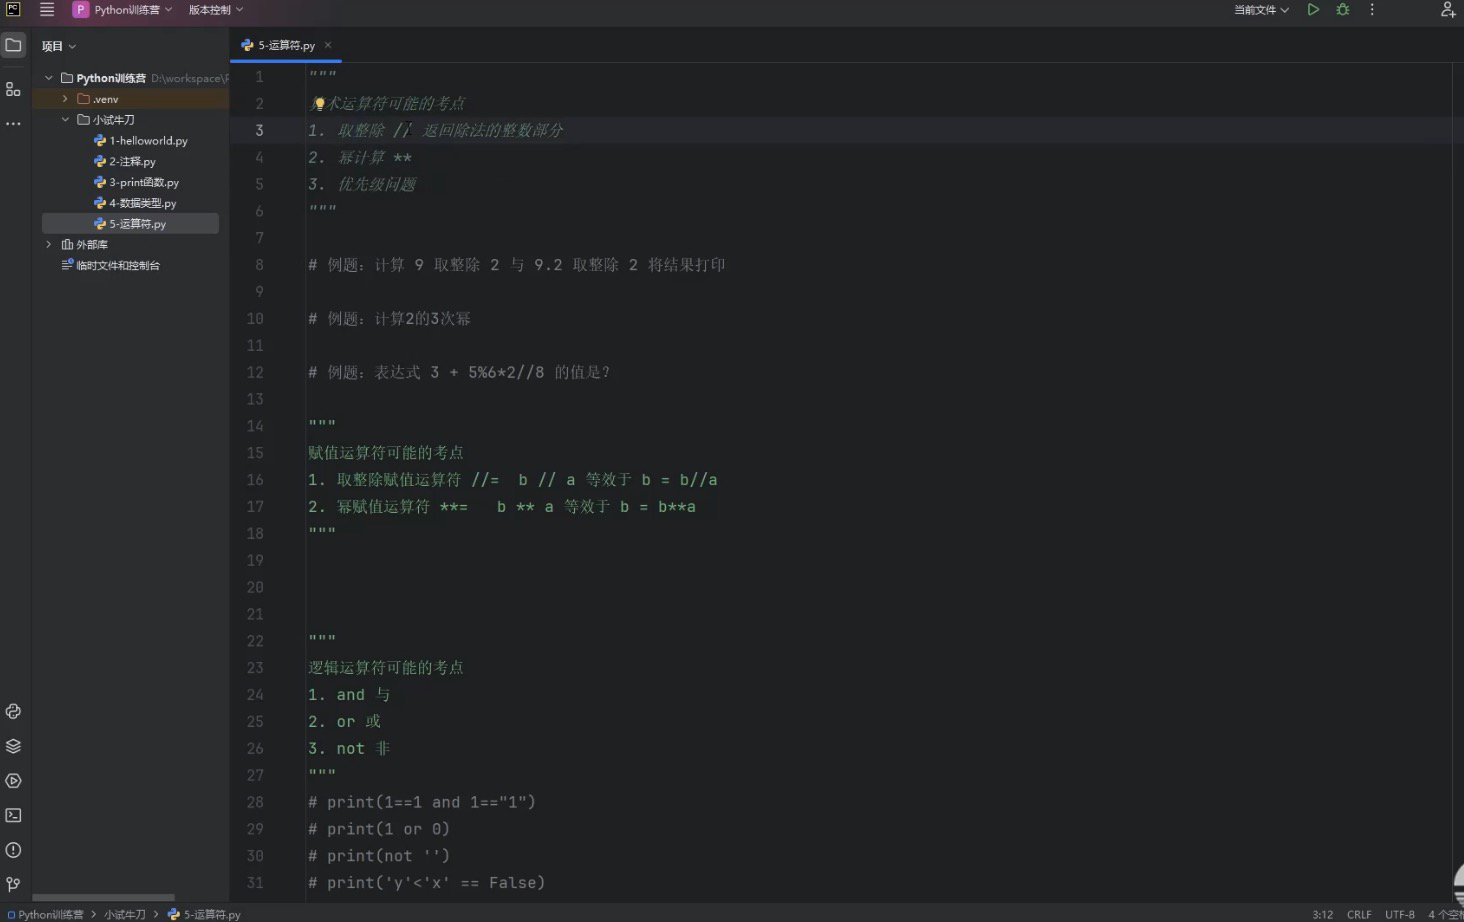Image resolution: width=1464 pixels, height=922 pixels.
Task: Expand the 外部库 node
Action: [x=49, y=244]
